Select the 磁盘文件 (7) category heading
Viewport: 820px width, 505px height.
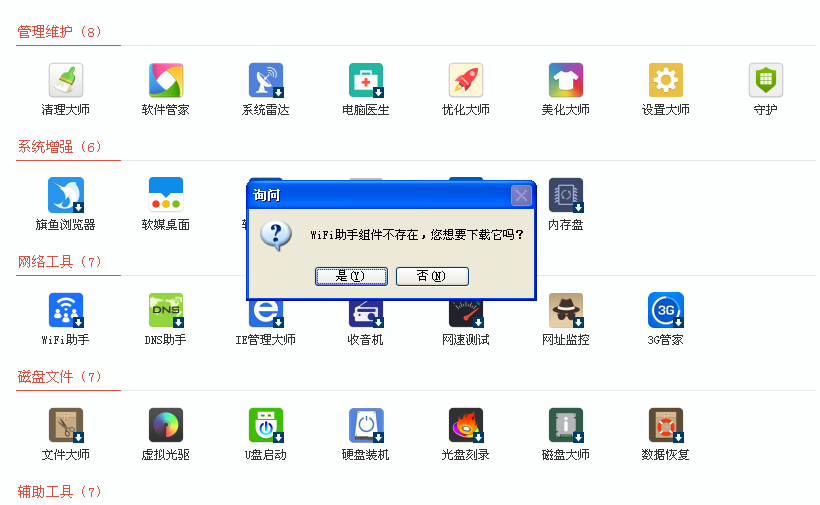[x=59, y=377]
